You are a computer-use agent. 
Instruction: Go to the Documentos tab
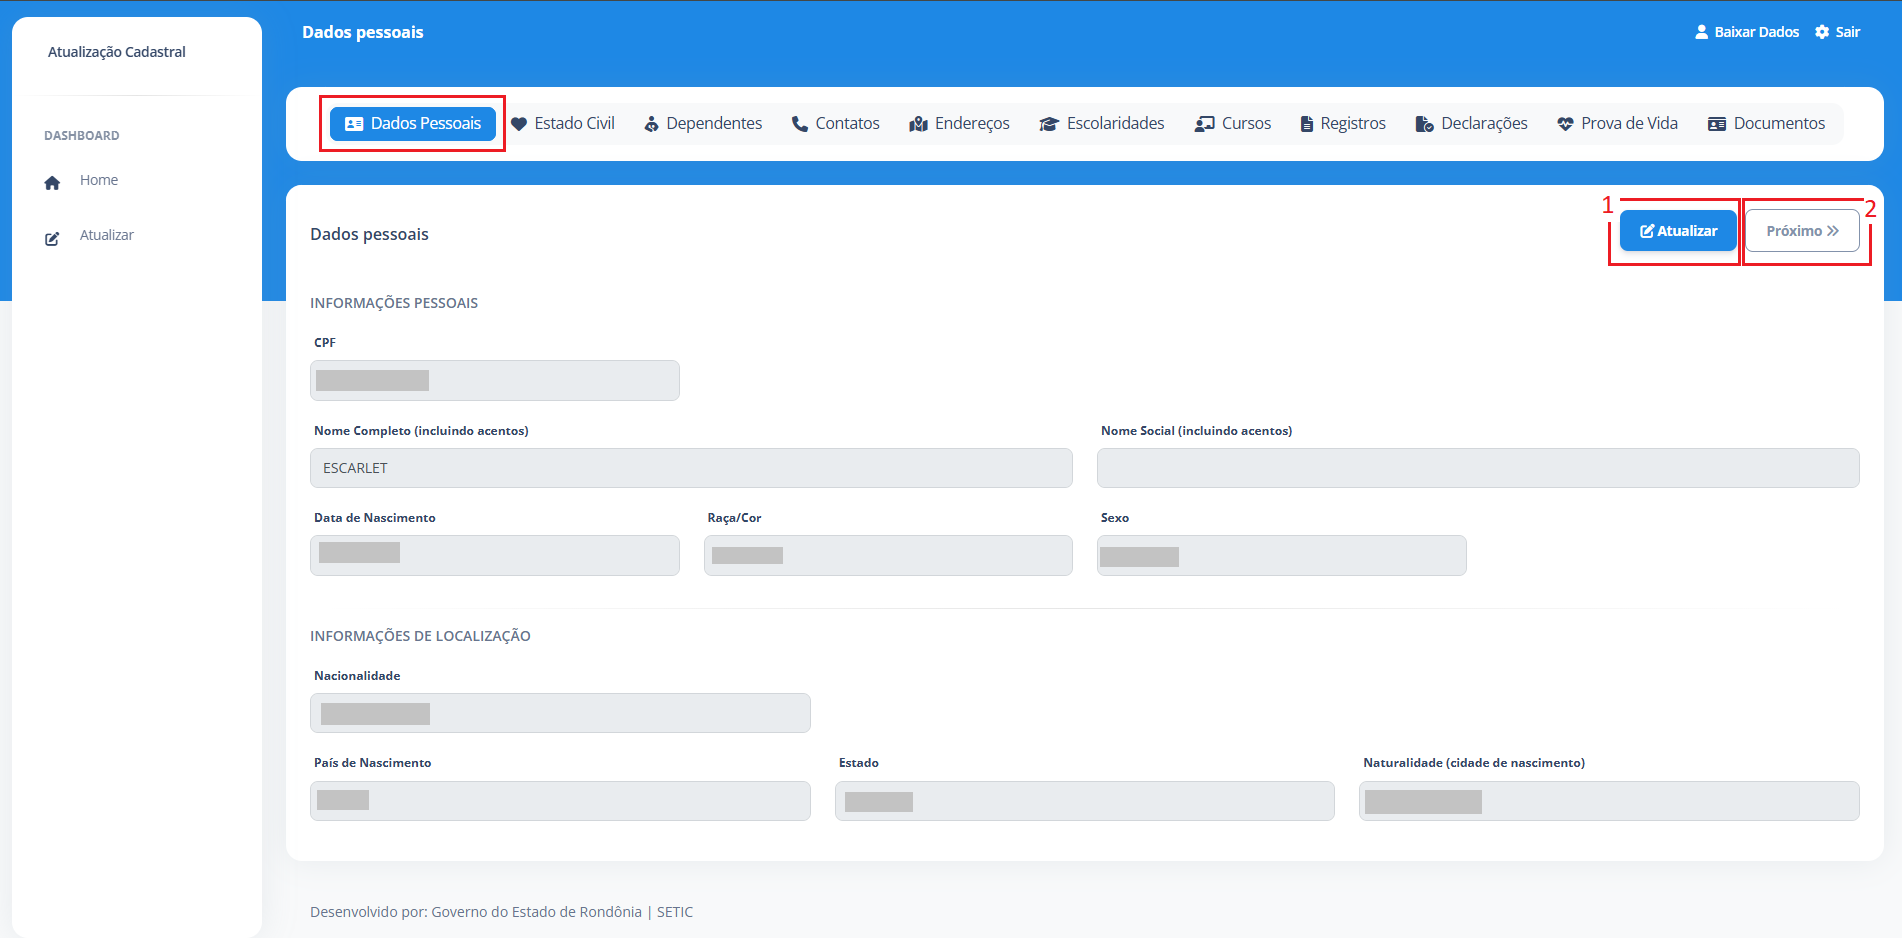click(1767, 124)
